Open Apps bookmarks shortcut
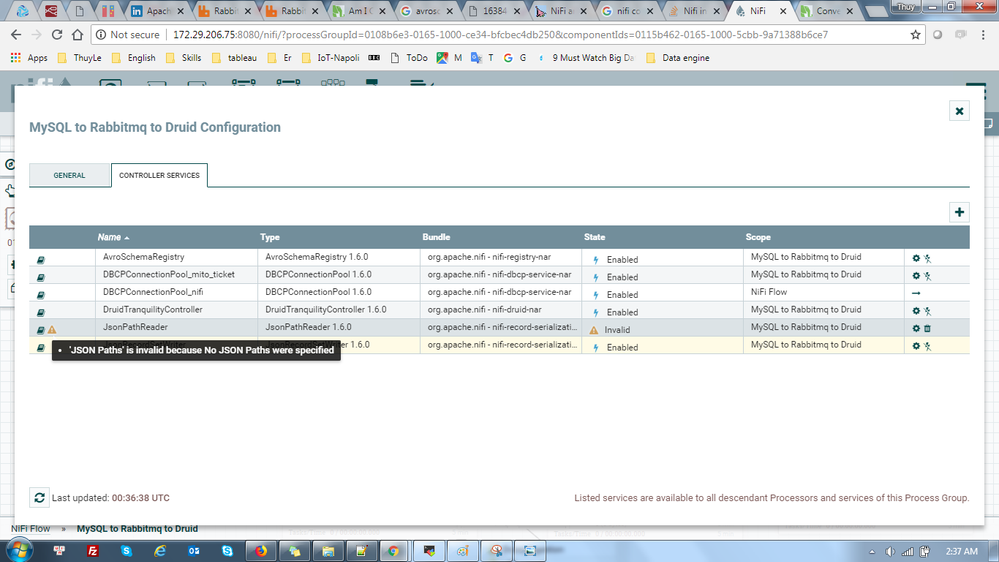Image resolution: width=999 pixels, height=562 pixels. click(x=29, y=58)
